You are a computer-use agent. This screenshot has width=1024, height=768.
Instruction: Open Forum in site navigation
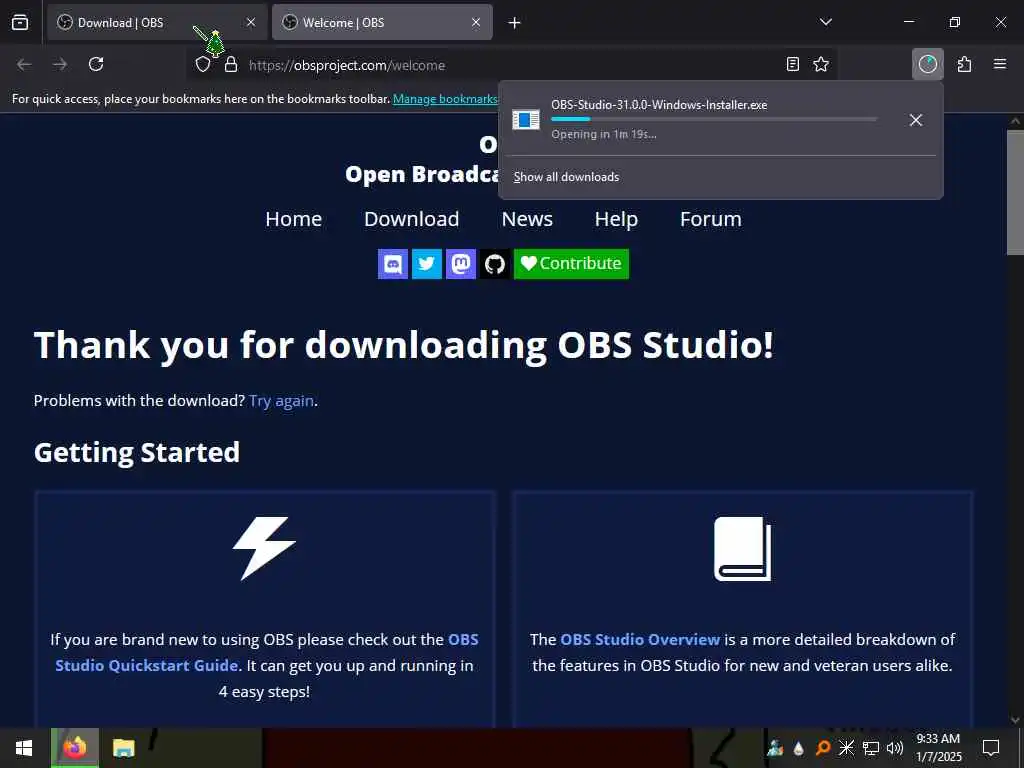(x=711, y=219)
